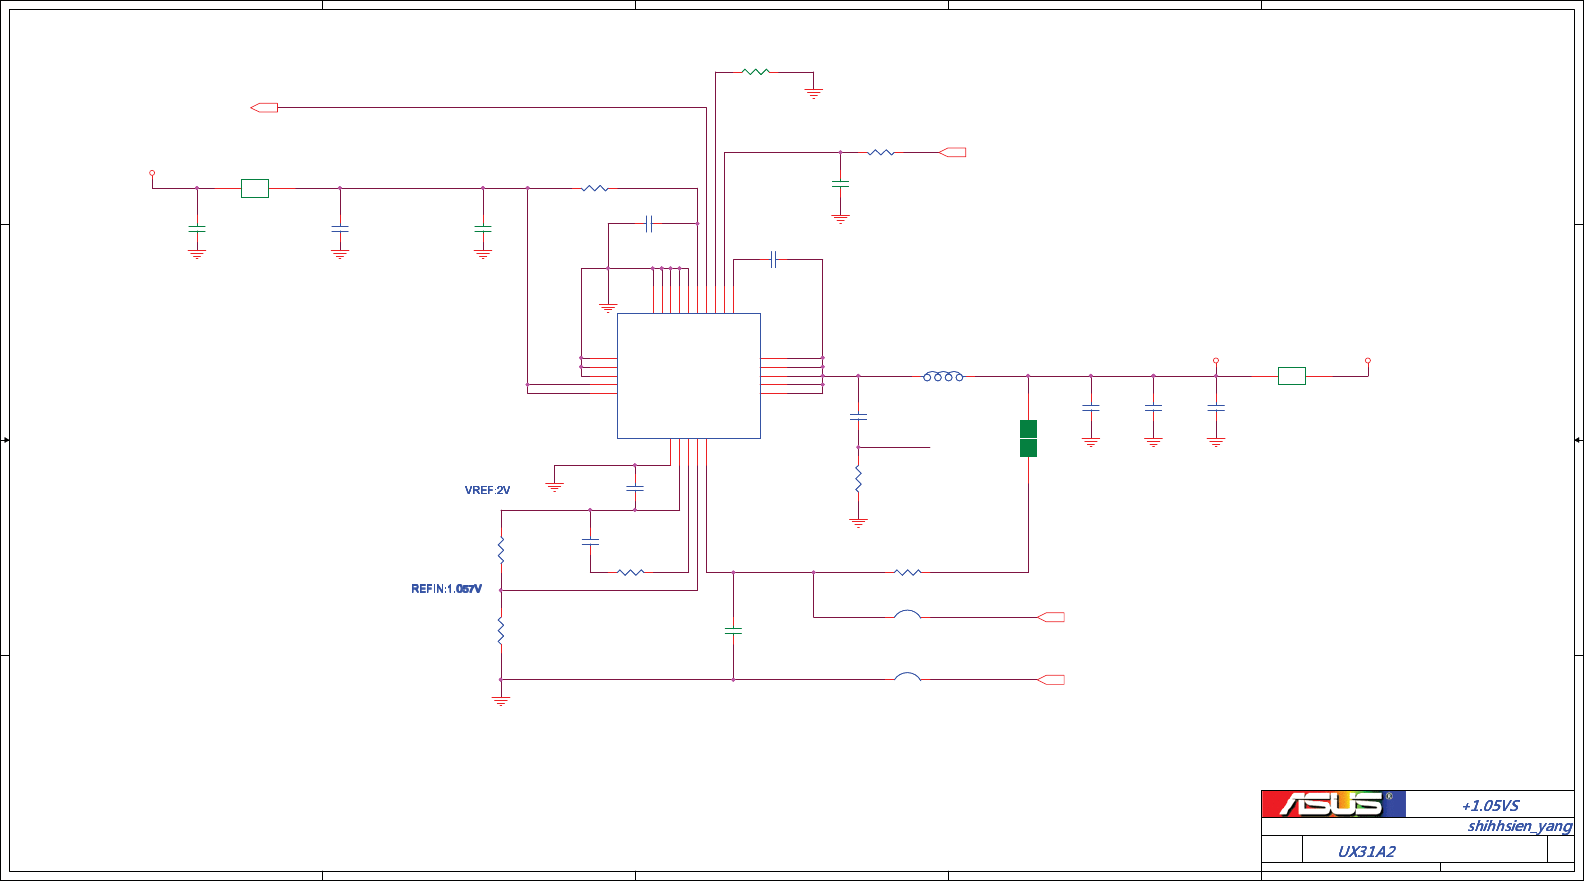Click the boxed component on the input power rail

[255, 188]
